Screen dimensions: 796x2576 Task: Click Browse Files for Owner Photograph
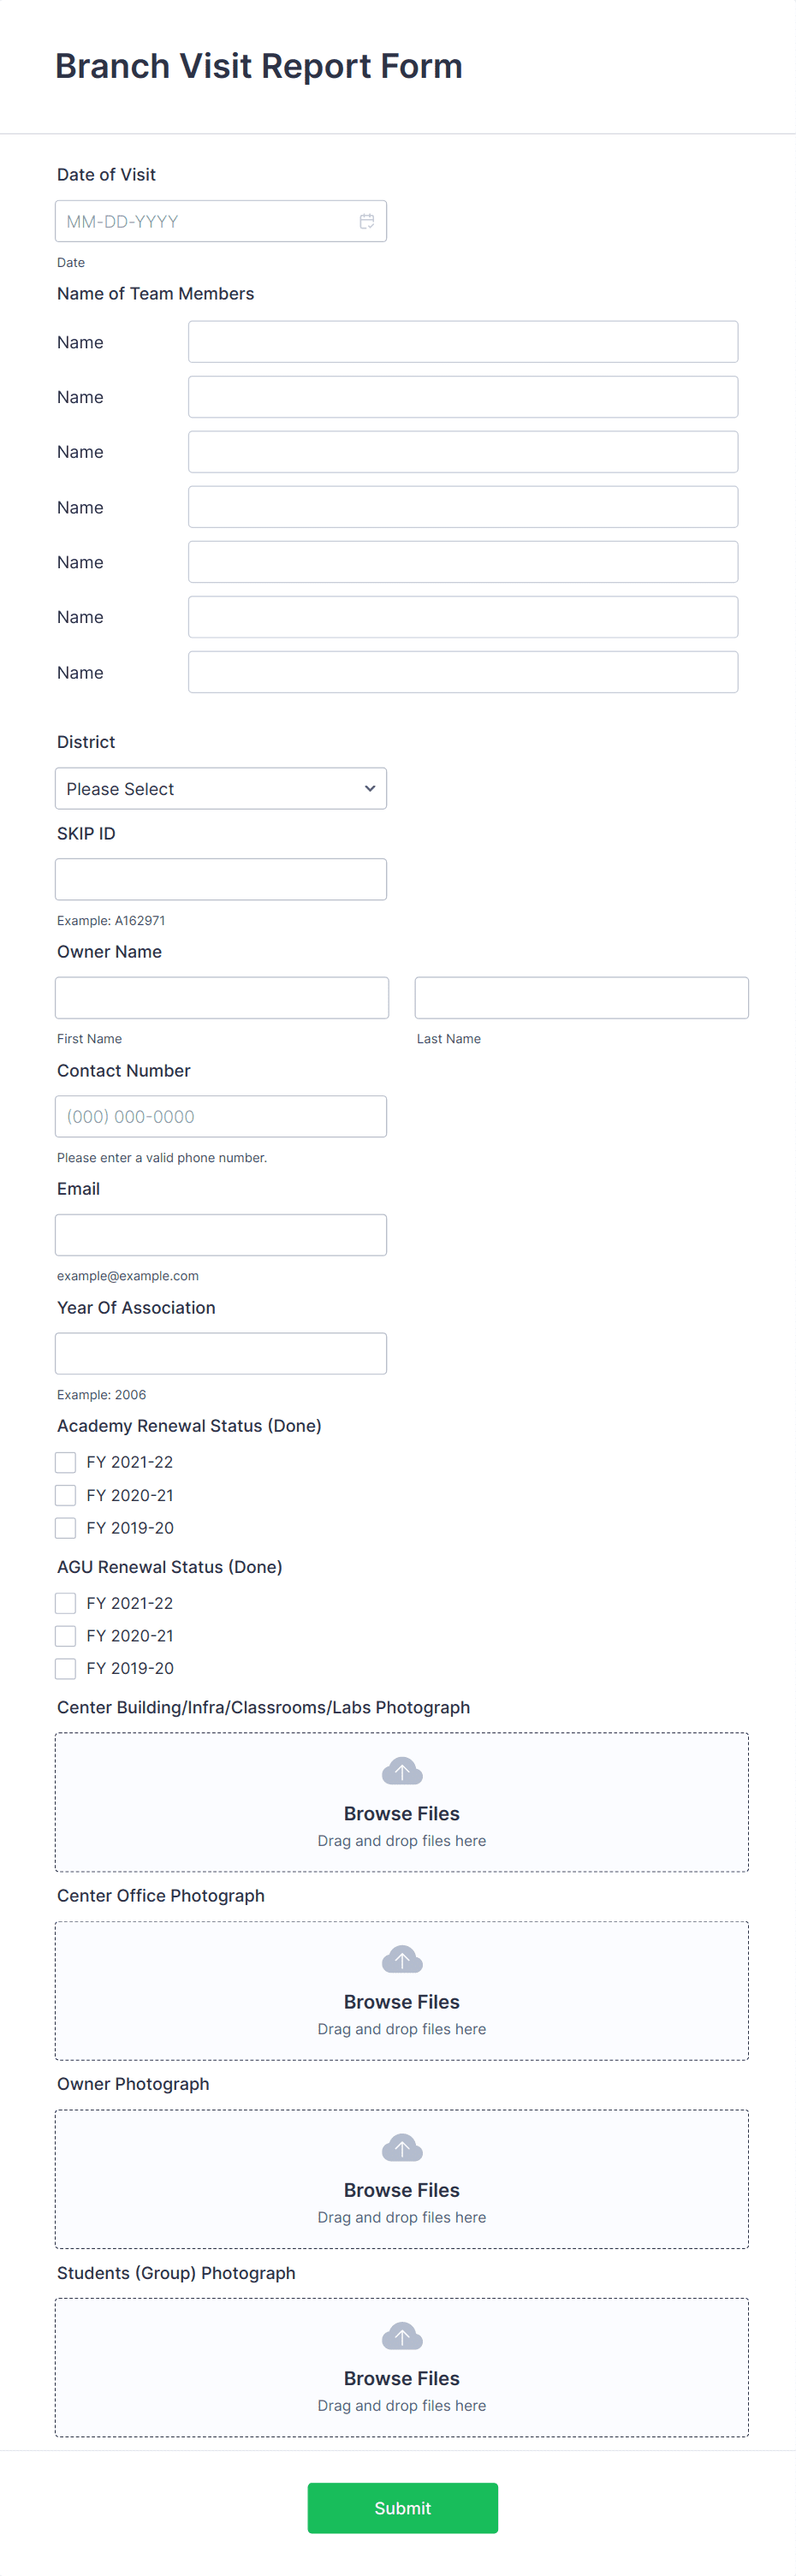[x=402, y=2190]
